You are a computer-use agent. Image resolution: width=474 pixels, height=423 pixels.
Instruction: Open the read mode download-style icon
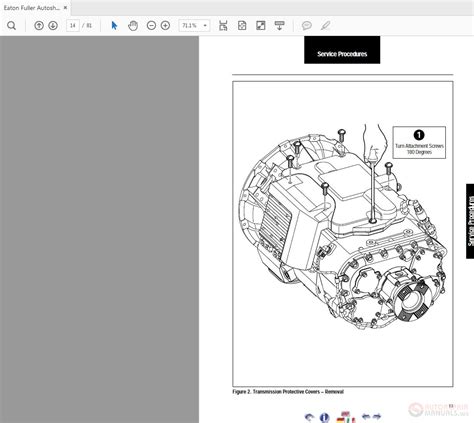[x=279, y=26]
